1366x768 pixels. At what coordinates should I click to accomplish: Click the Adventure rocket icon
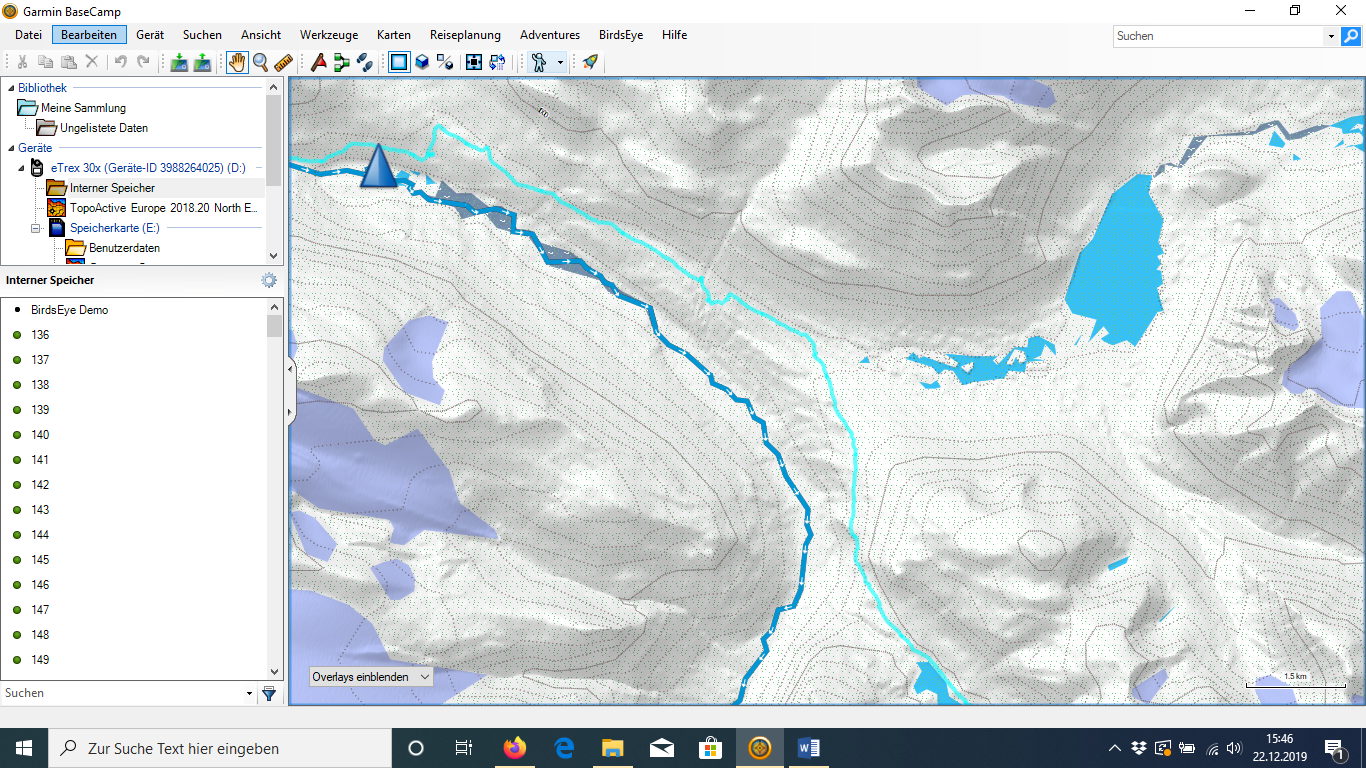click(x=590, y=62)
